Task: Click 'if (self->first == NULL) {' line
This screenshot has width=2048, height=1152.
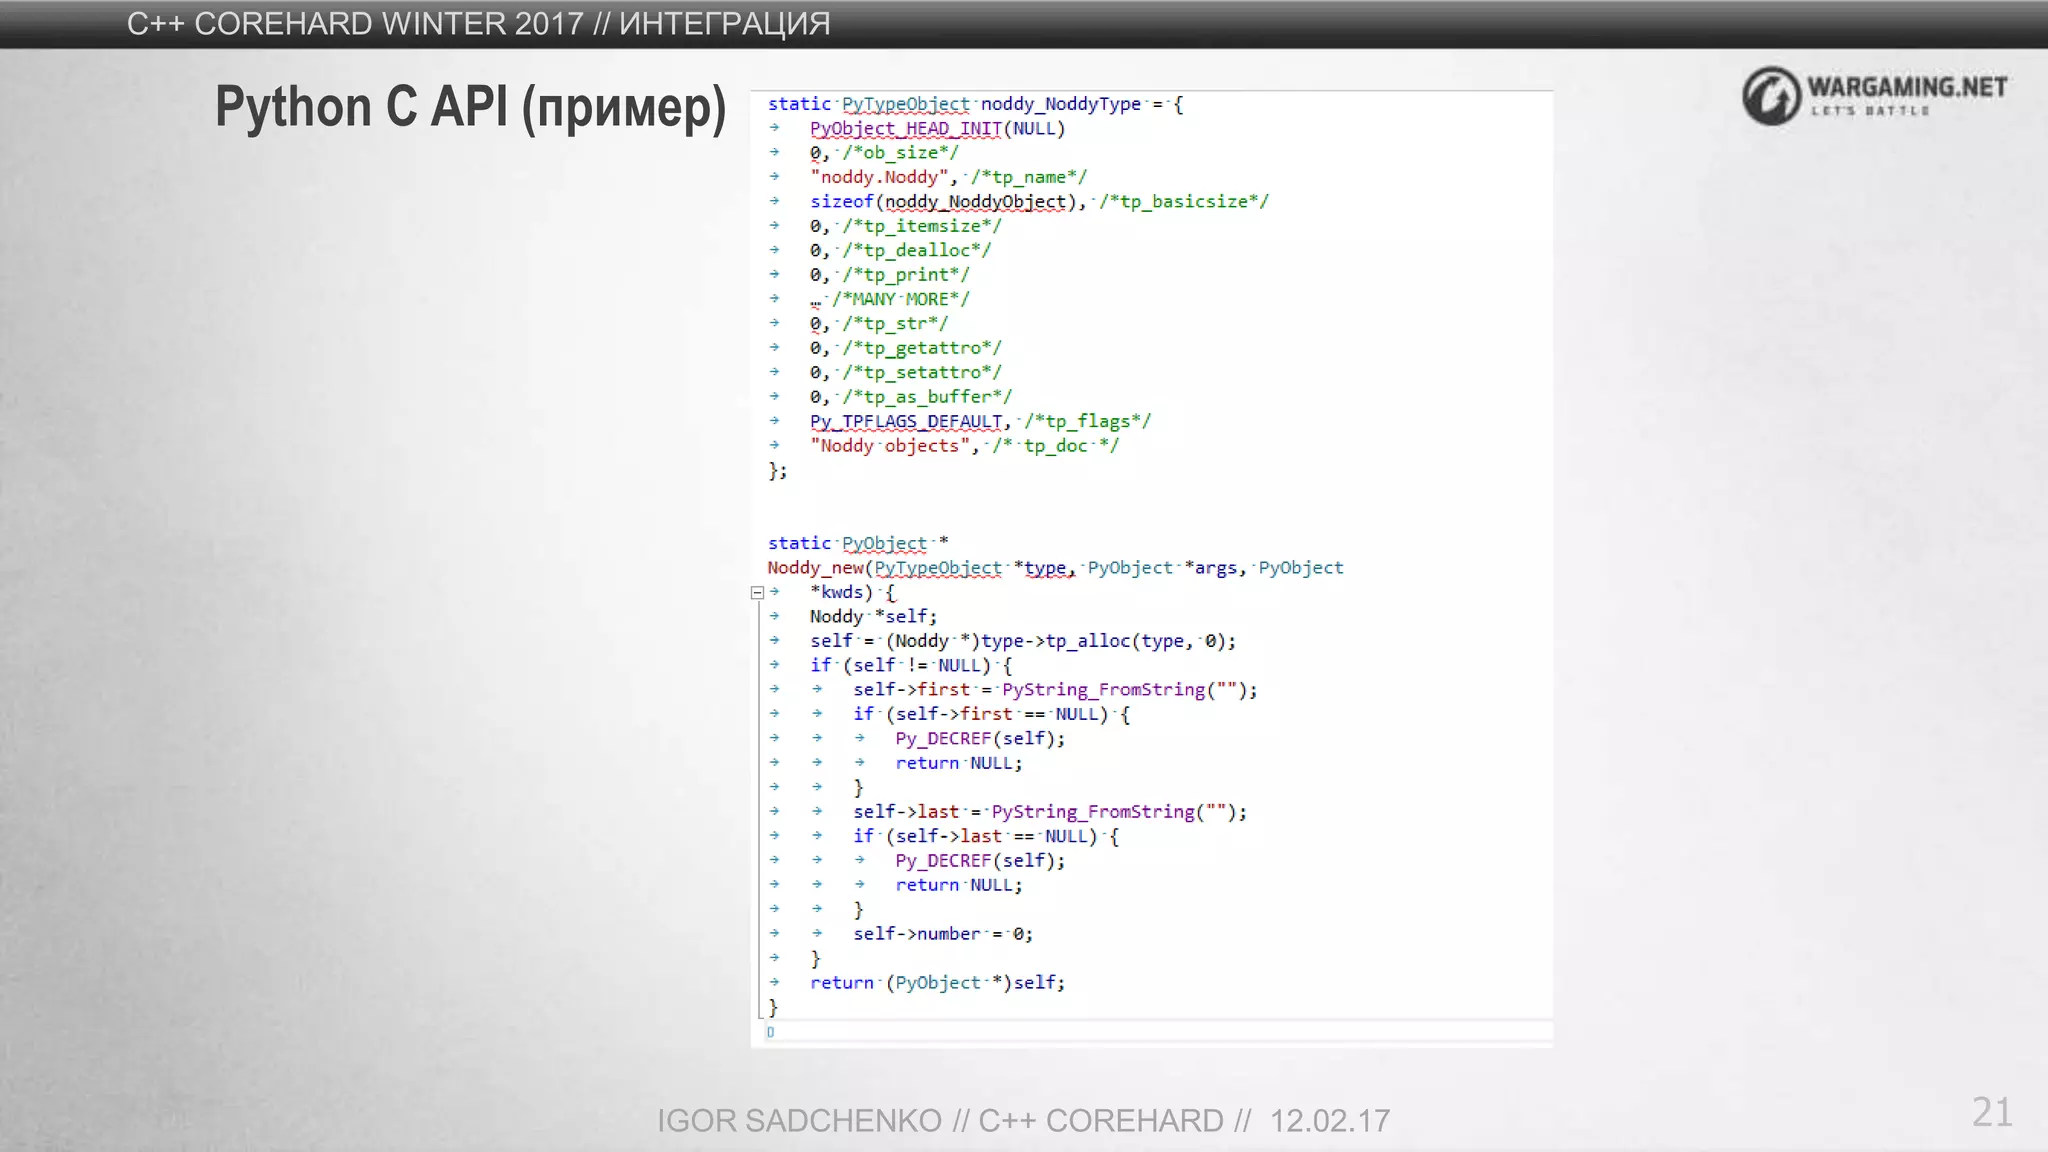Action: (991, 714)
